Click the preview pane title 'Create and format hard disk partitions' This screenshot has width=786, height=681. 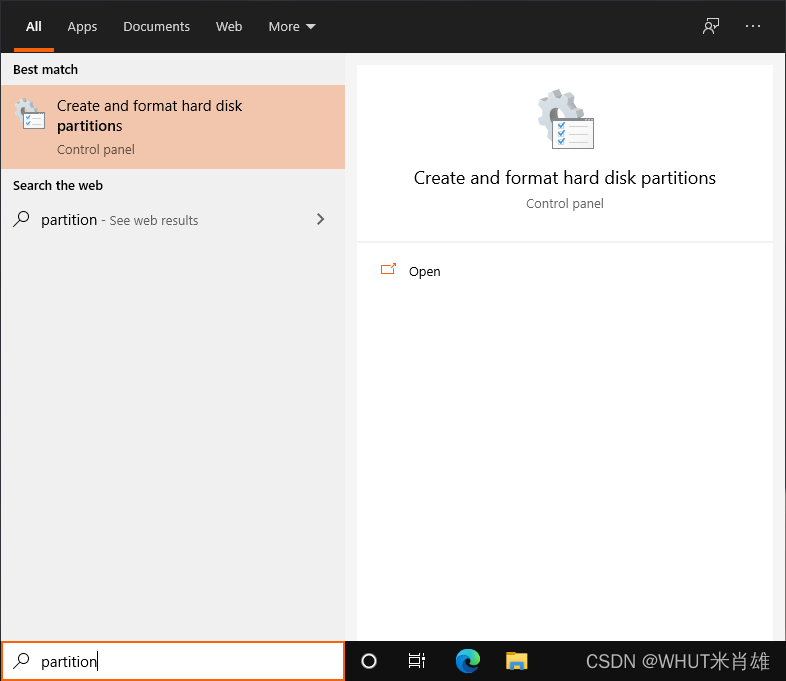coord(564,178)
